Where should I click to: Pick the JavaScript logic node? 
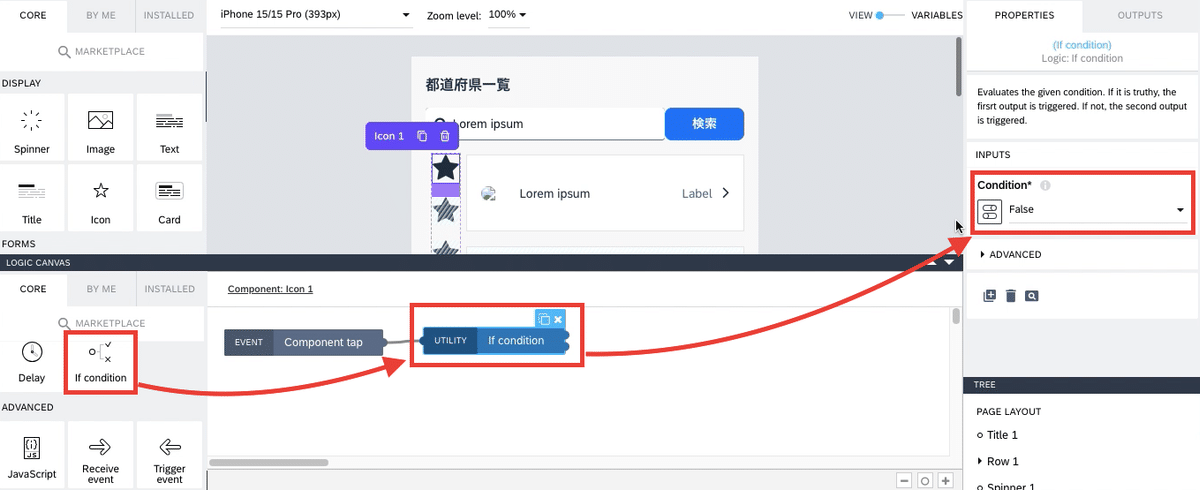32,456
